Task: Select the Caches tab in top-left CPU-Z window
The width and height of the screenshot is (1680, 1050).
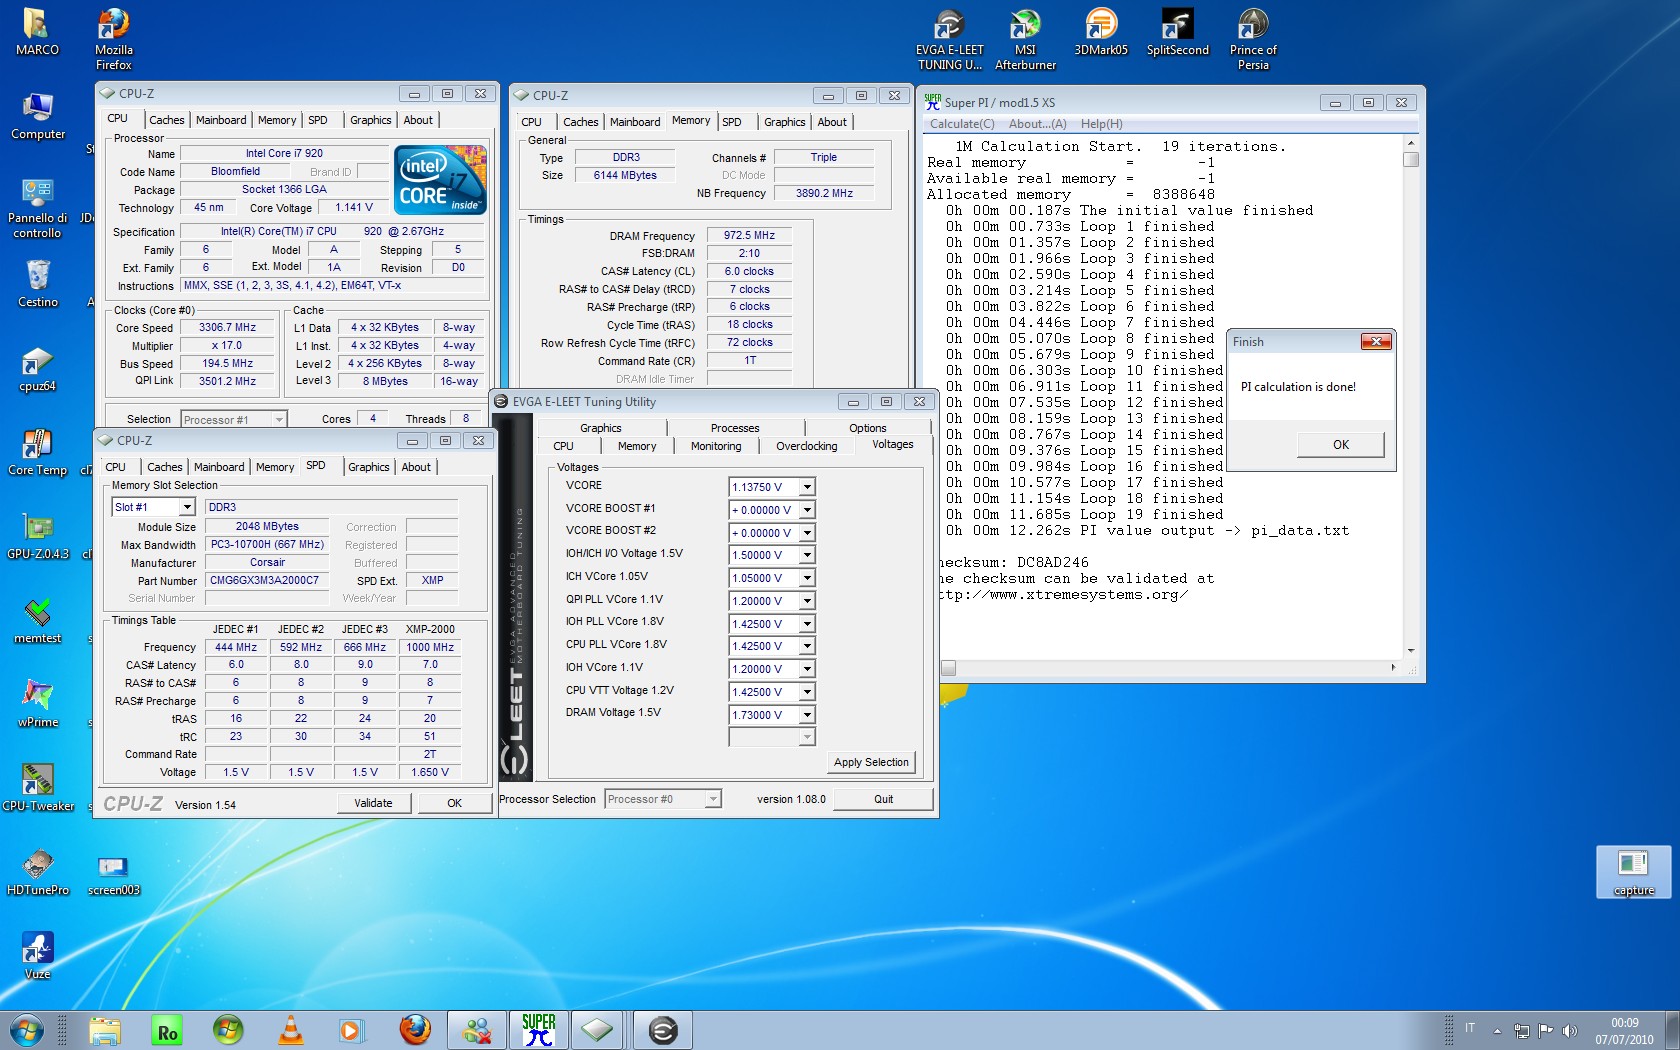Action: coord(167,120)
